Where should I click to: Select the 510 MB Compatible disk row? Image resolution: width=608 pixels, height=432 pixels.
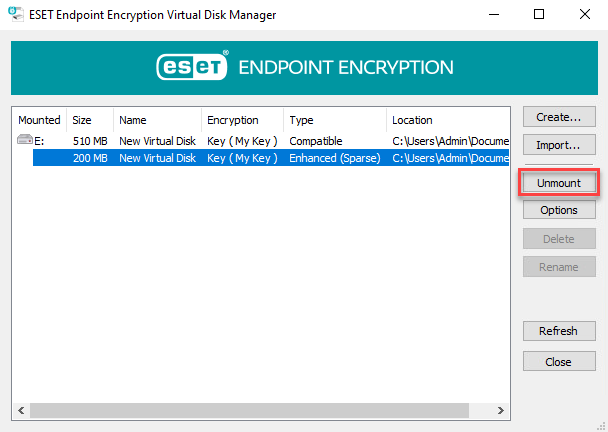(x=263, y=141)
